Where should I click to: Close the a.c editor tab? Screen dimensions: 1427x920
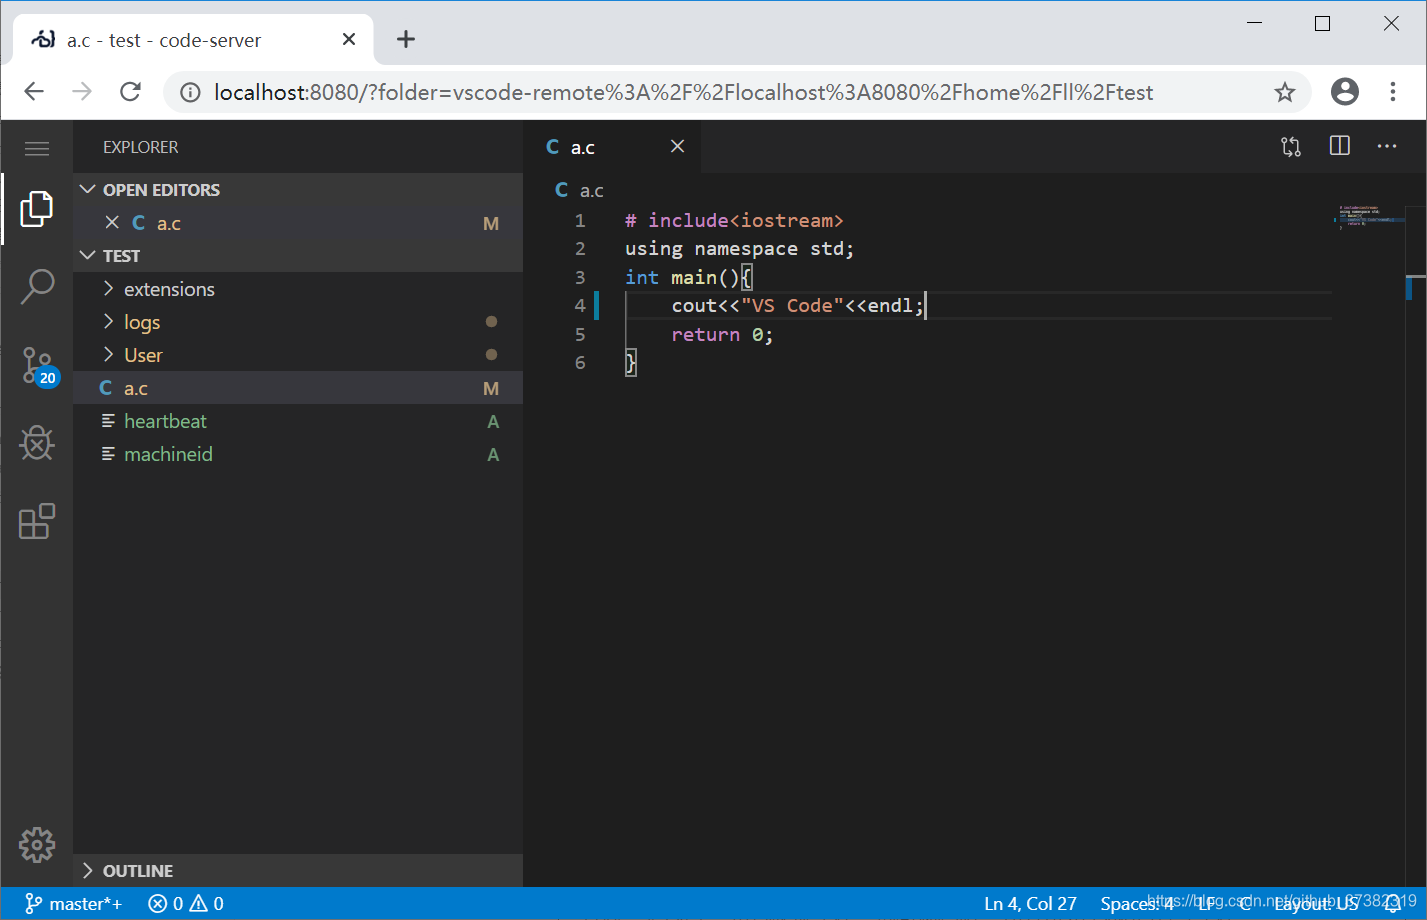[677, 146]
